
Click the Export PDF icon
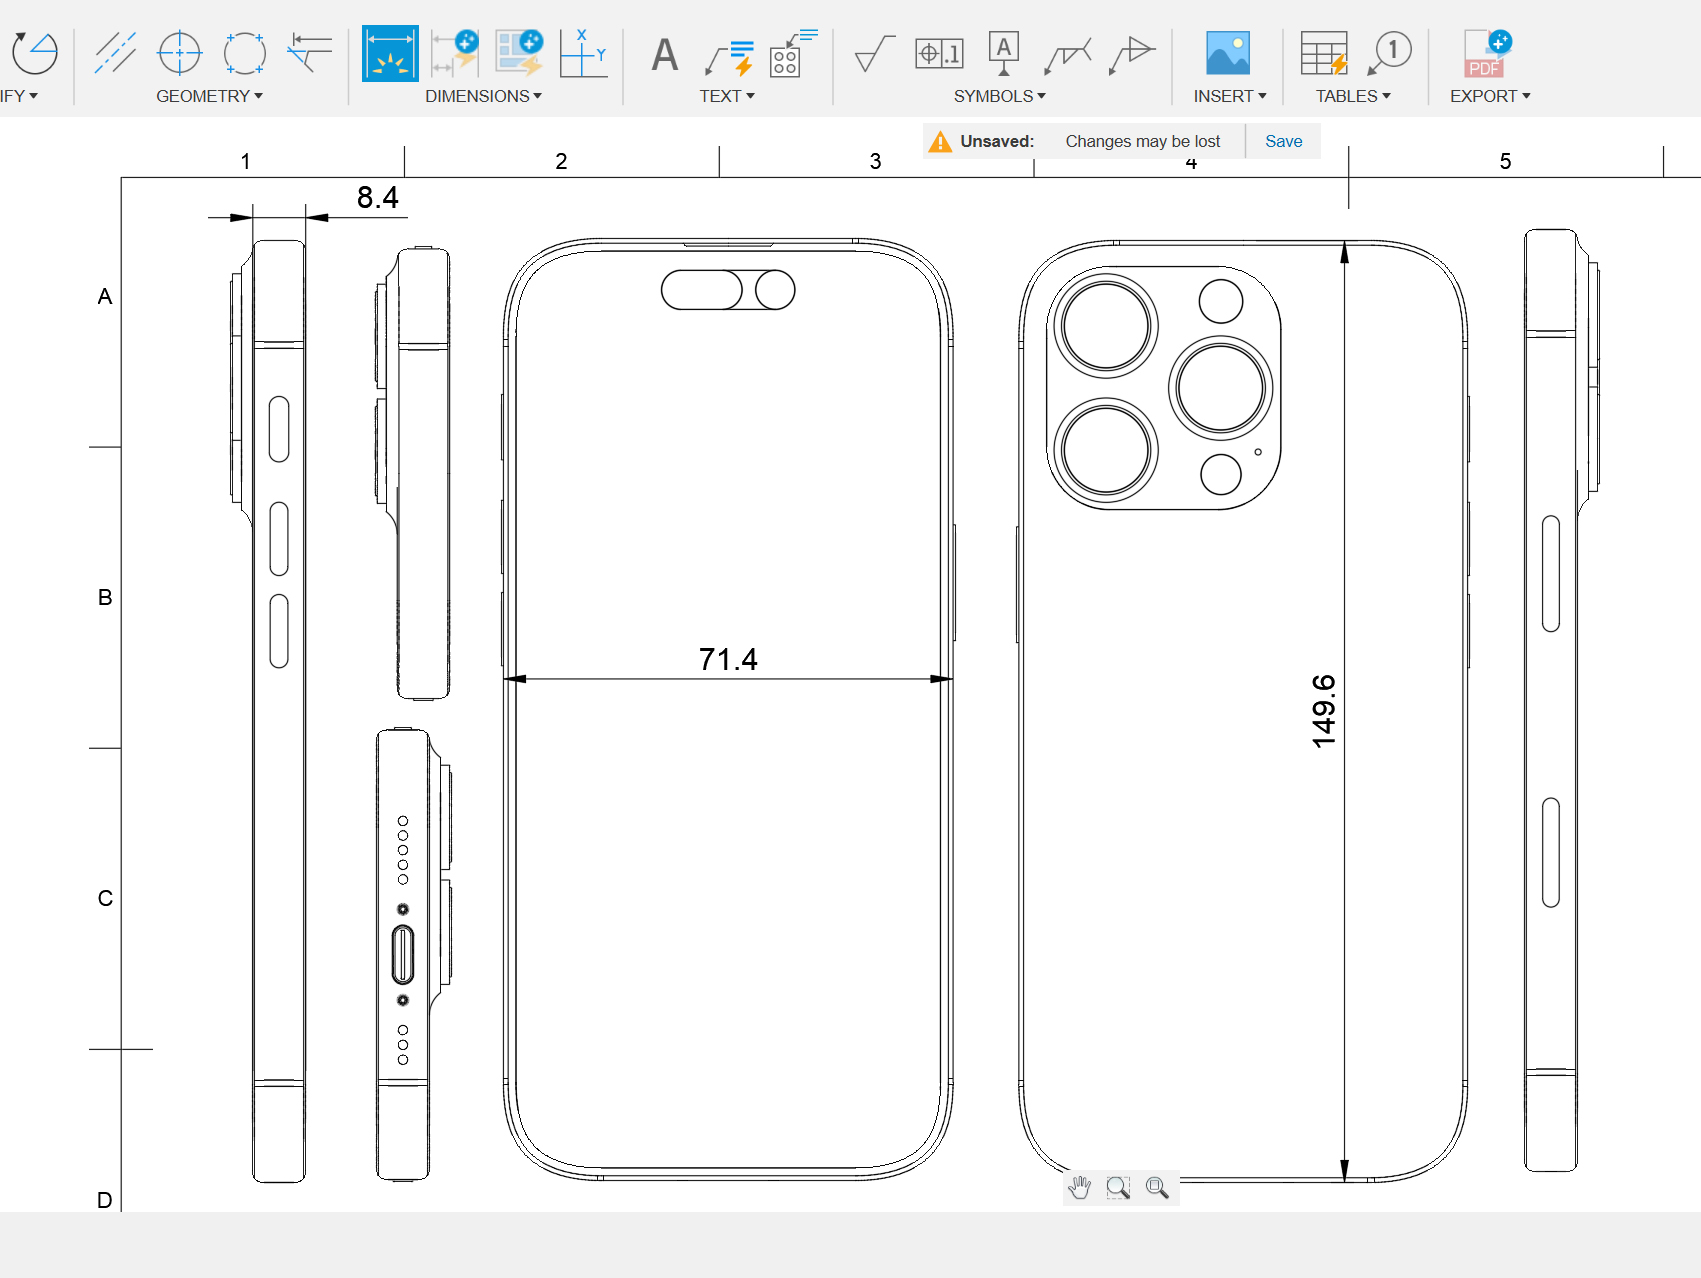1487,53
